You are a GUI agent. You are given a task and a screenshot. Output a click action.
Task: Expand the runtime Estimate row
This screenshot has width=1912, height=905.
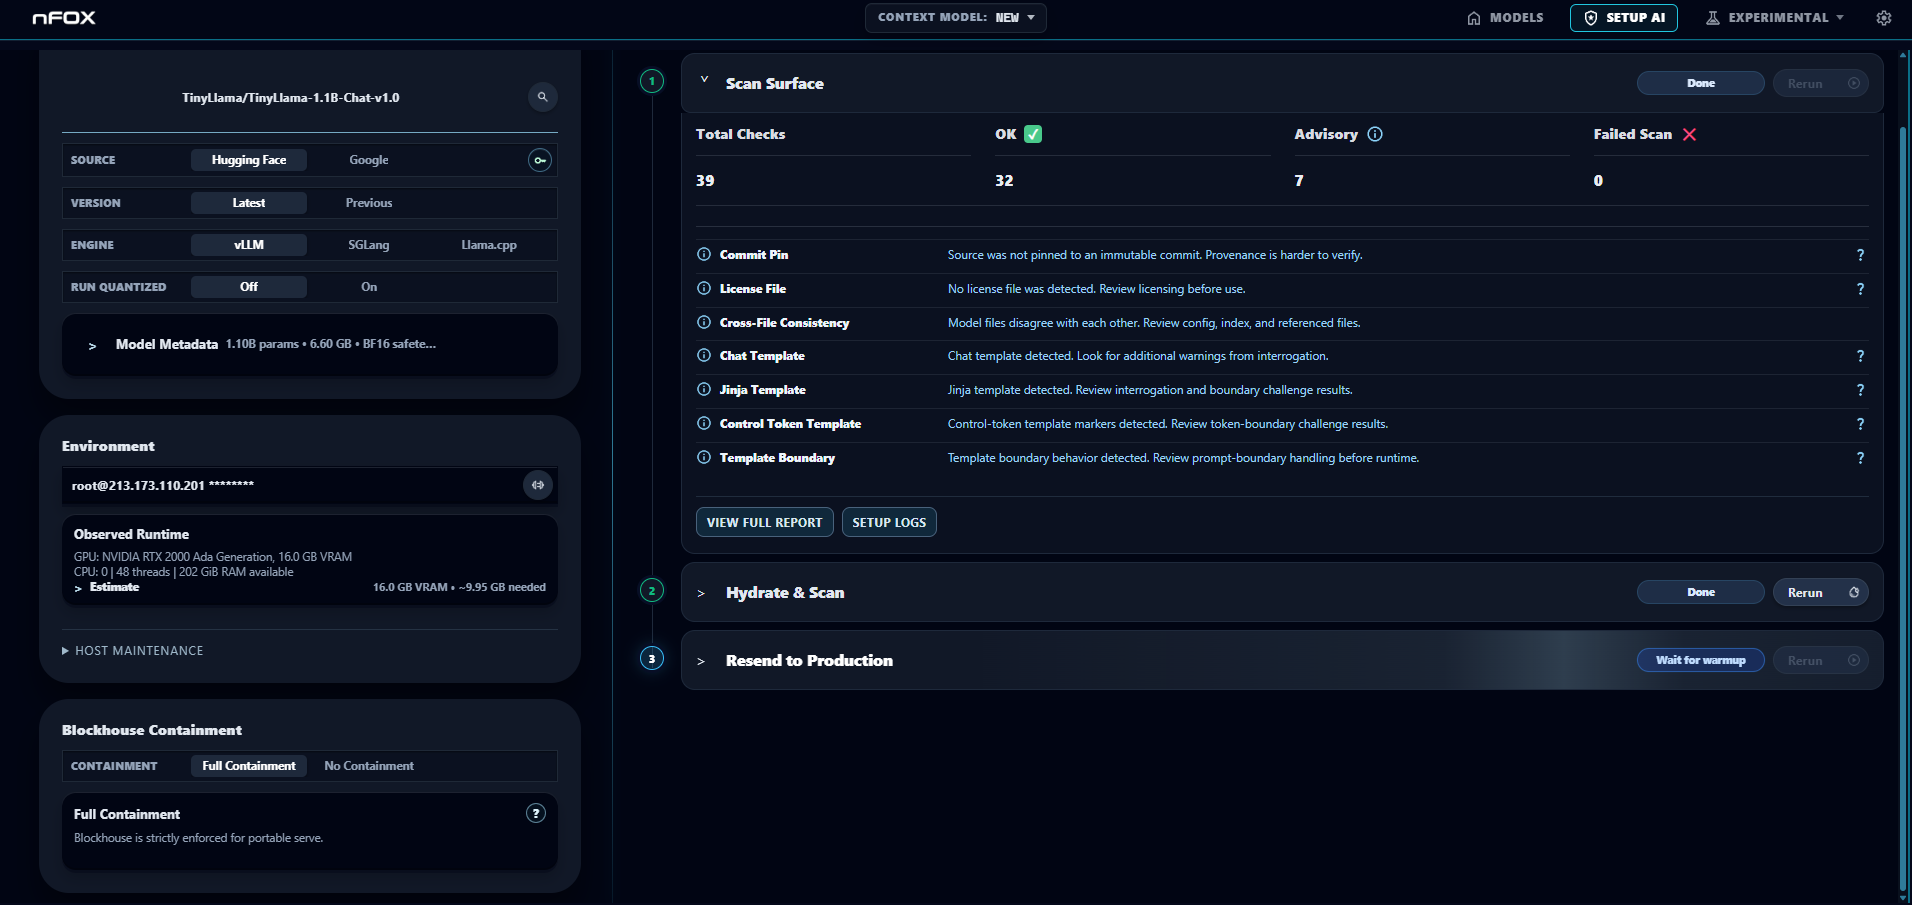107,587
